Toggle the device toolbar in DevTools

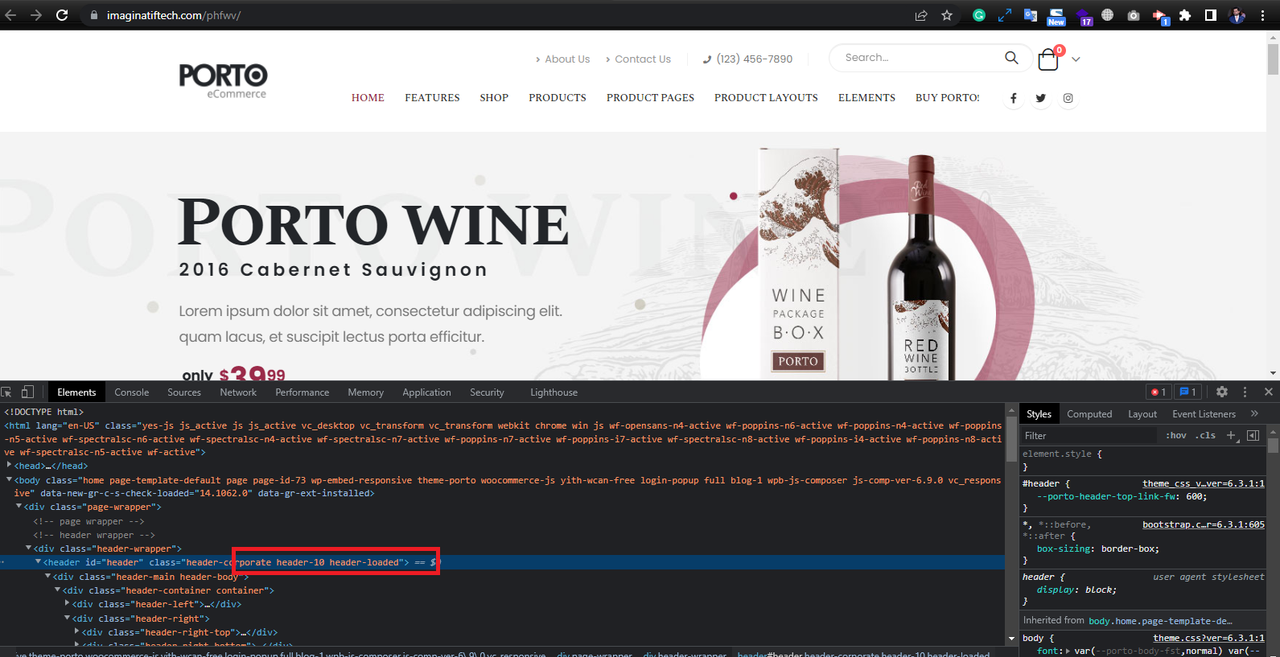(x=28, y=392)
